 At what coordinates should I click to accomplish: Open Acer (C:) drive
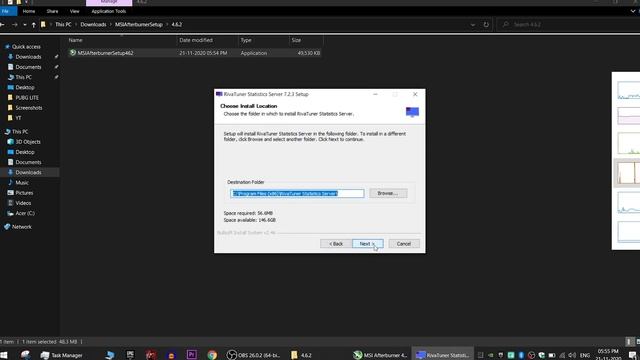pyautogui.click(x=25, y=213)
